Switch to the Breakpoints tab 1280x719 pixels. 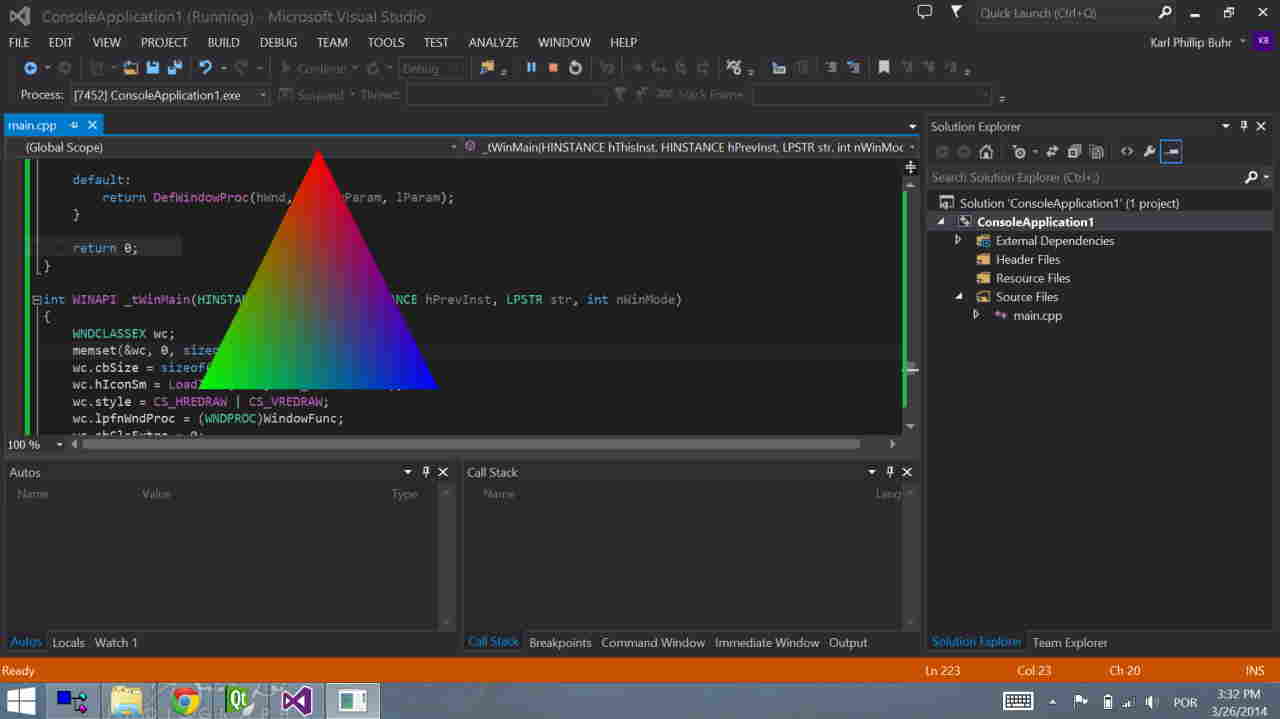[x=560, y=642]
